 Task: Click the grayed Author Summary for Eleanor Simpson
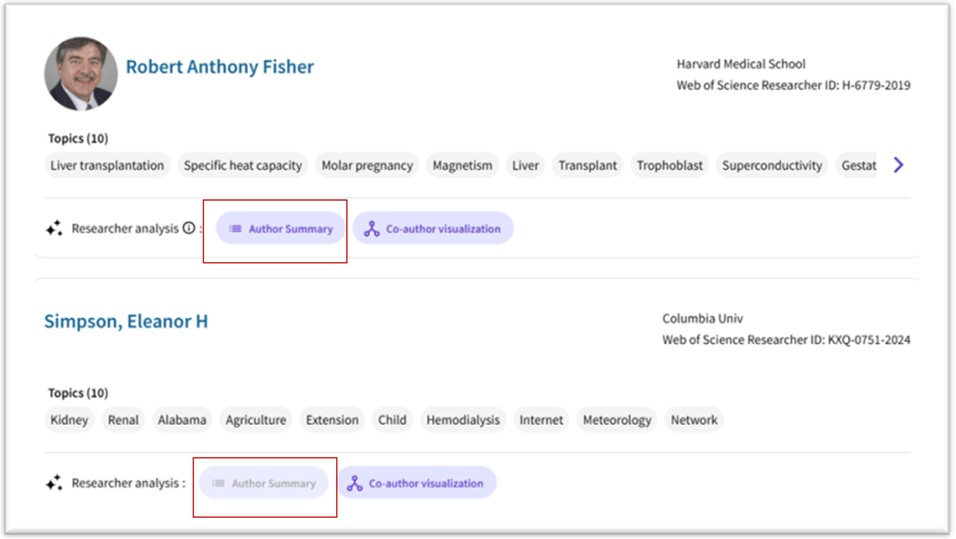[x=263, y=483]
